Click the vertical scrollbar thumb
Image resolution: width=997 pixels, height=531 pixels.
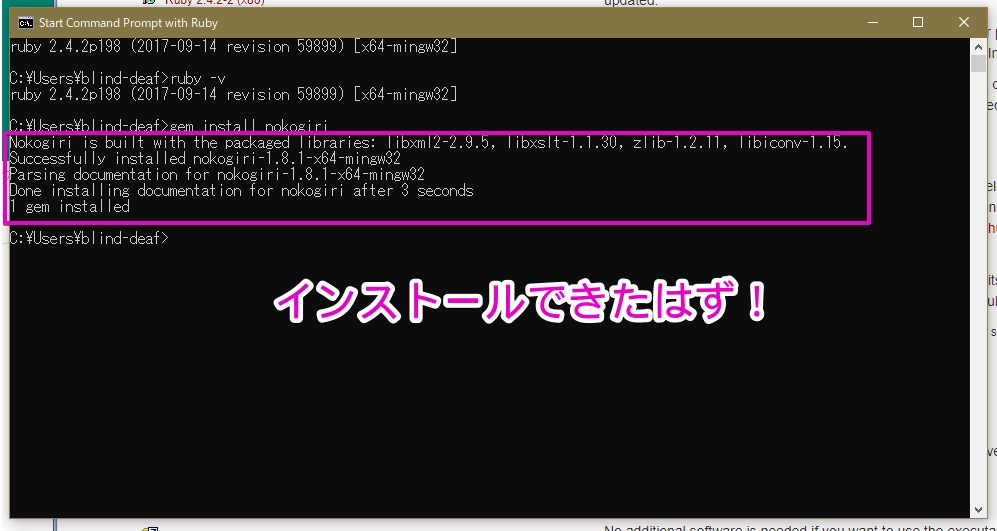[978, 64]
